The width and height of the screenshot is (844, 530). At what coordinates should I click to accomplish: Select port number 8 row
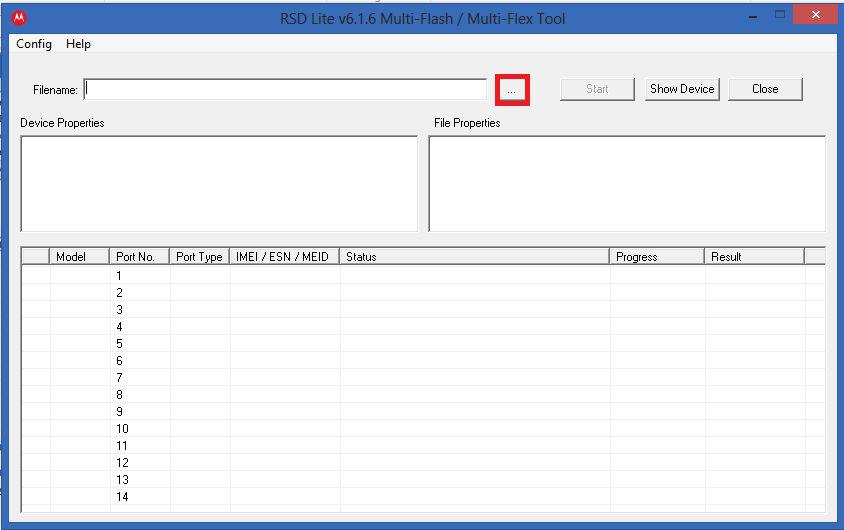(423, 395)
